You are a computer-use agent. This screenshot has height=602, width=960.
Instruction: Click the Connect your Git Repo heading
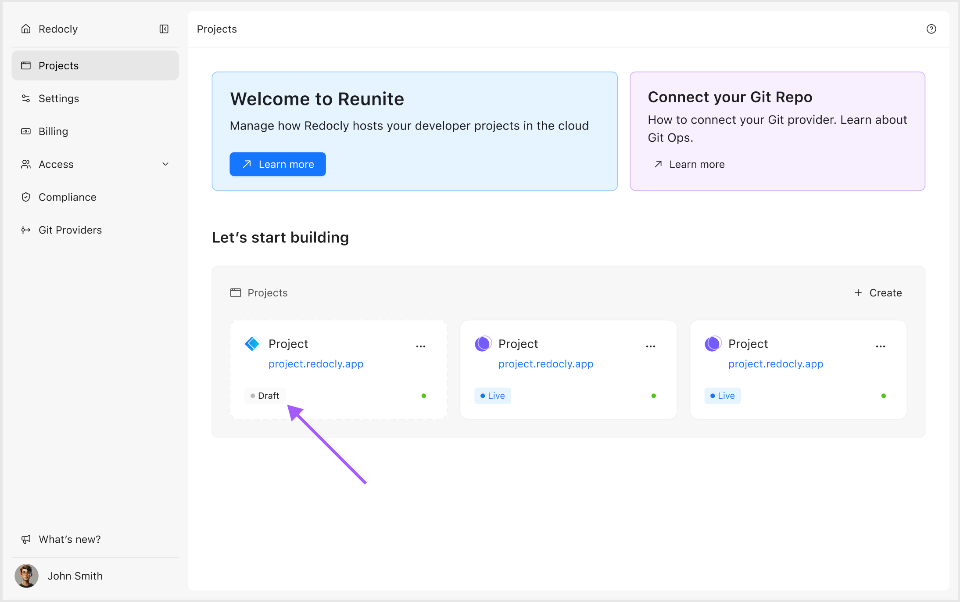click(x=730, y=97)
